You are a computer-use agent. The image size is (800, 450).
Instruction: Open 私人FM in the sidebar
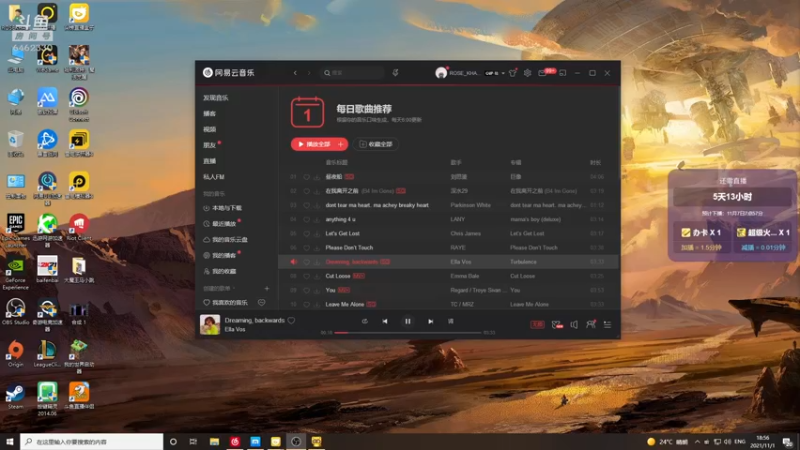(213, 177)
